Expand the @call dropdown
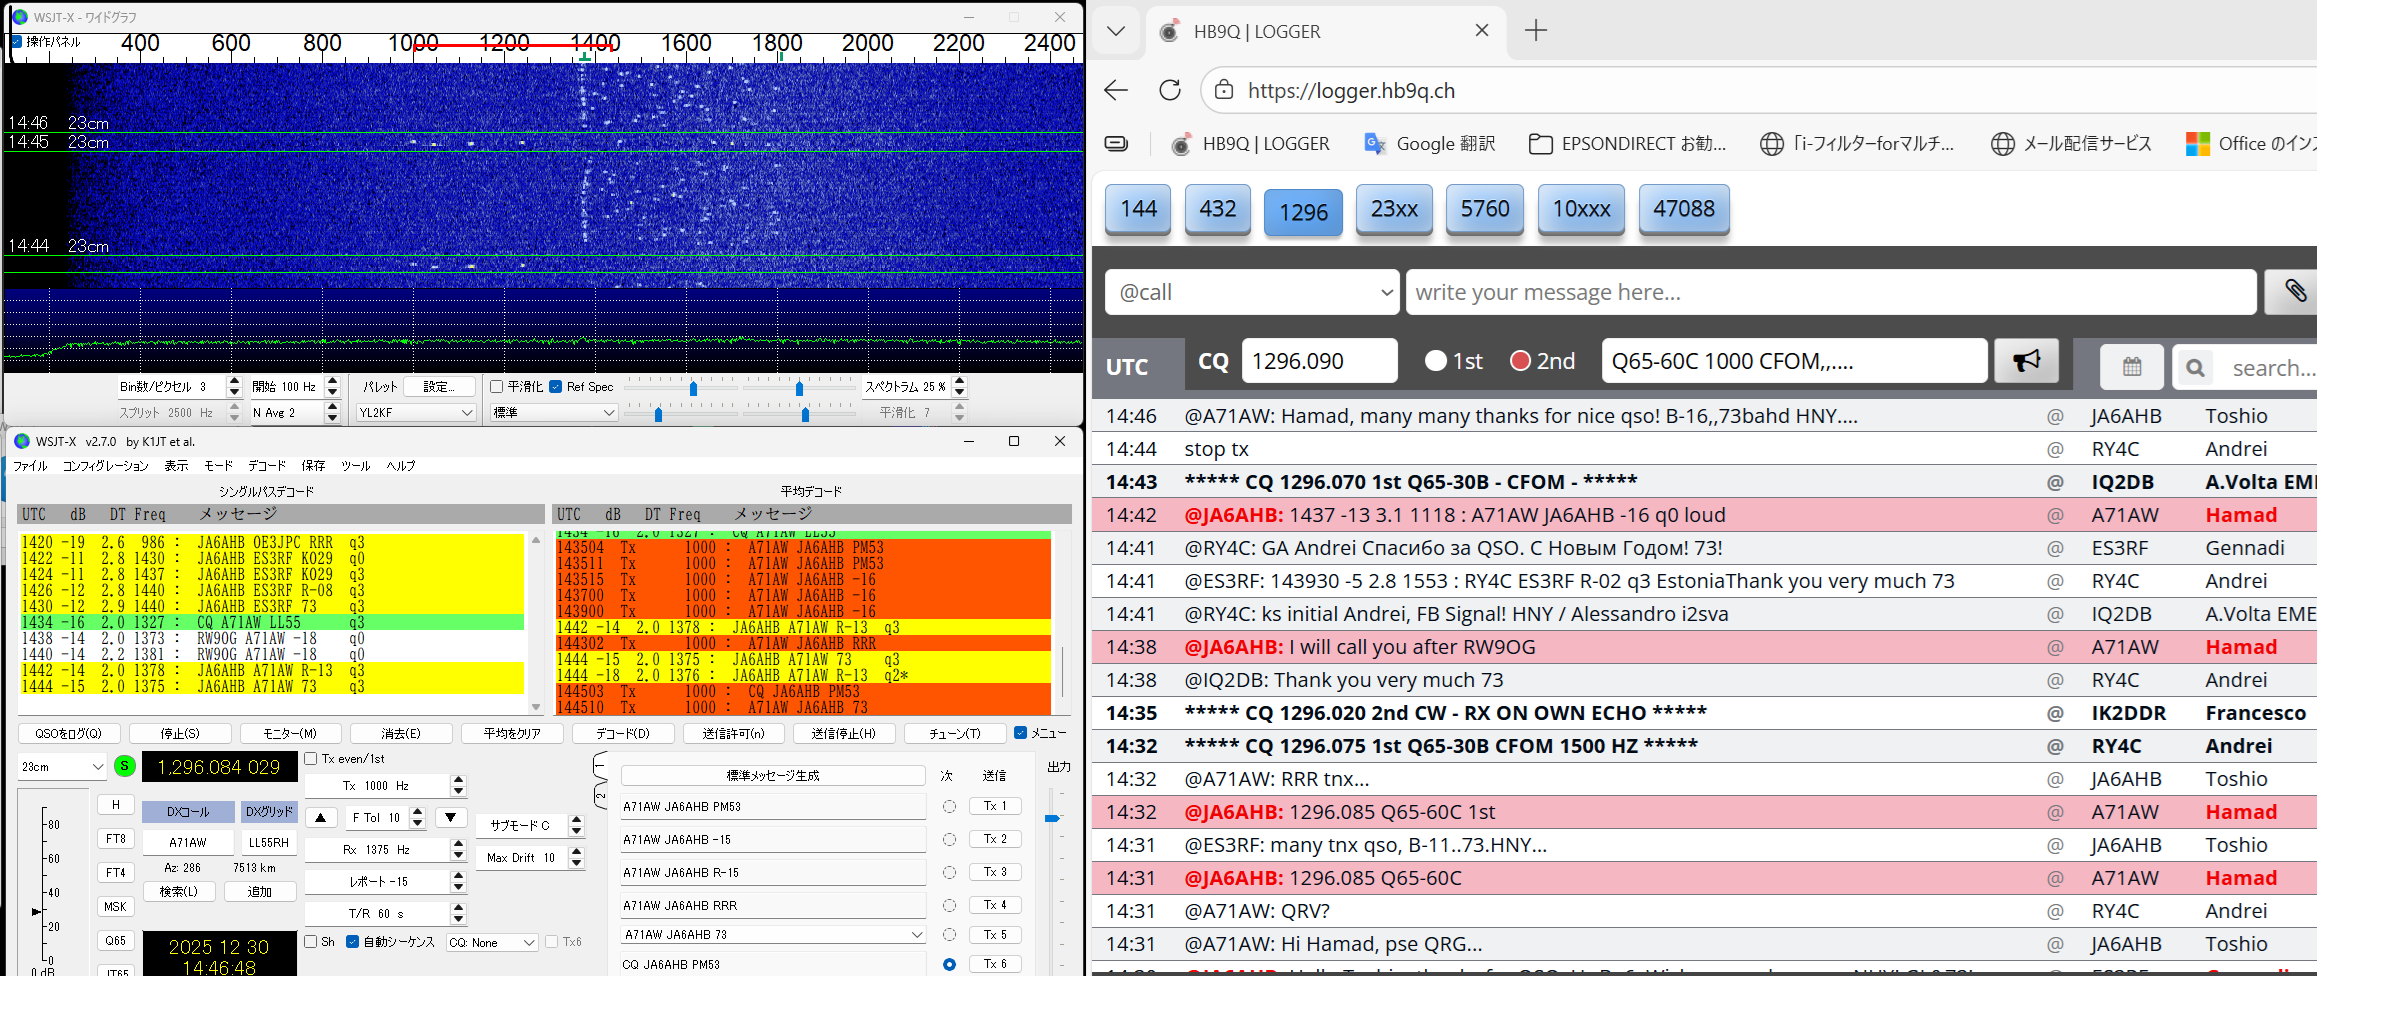Screen dimensions: 2394x1010 [x=1250, y=292]
